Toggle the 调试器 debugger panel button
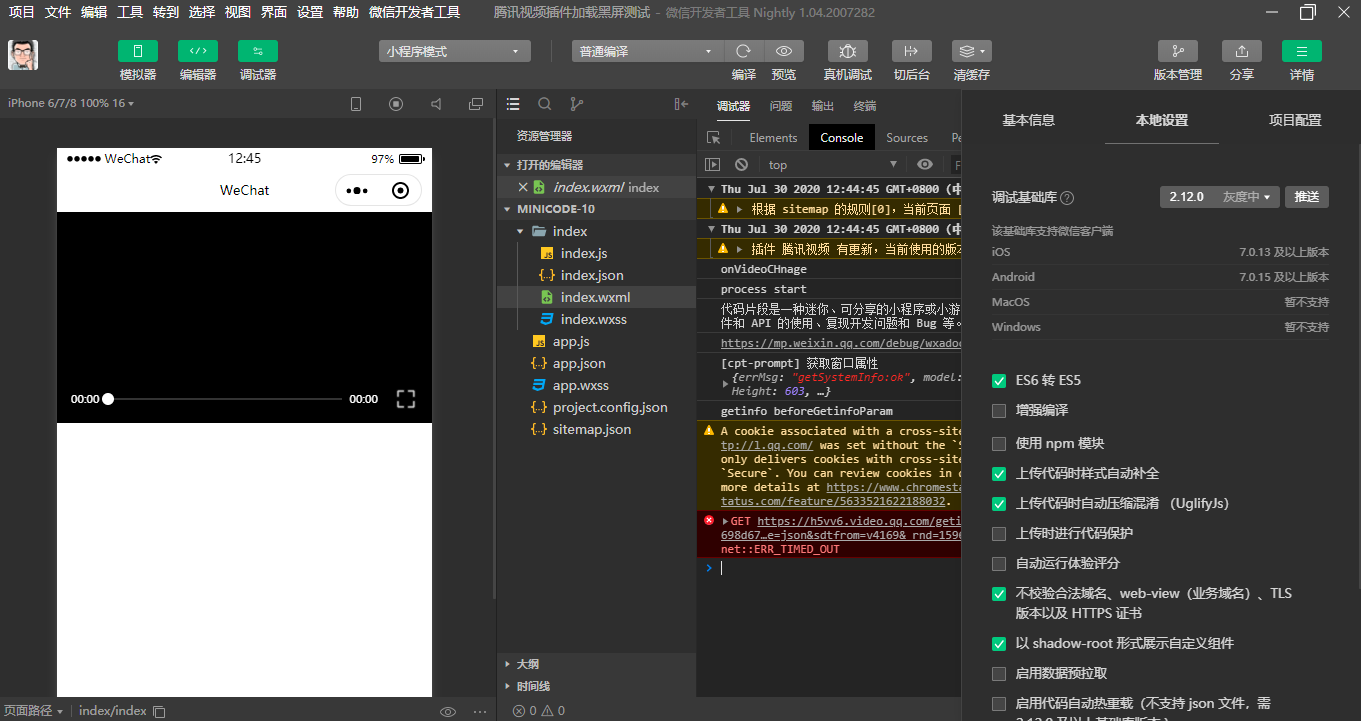This screenshot has width=1361, height=721. click(x=258, y=51)
